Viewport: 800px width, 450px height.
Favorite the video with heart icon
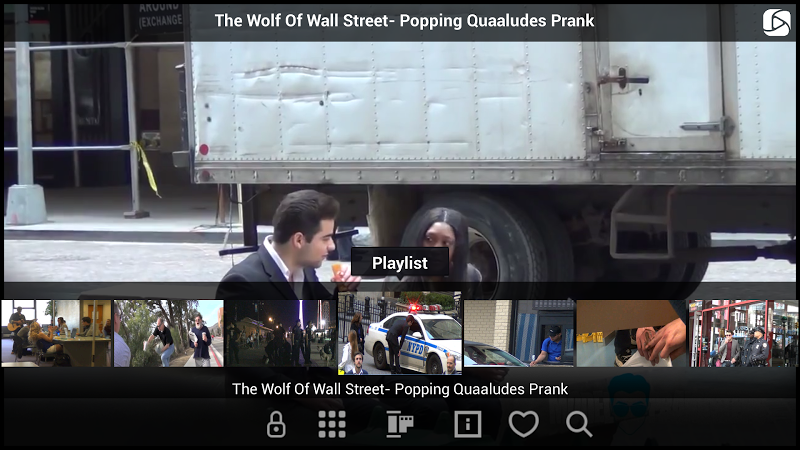(x=523, y=424)
